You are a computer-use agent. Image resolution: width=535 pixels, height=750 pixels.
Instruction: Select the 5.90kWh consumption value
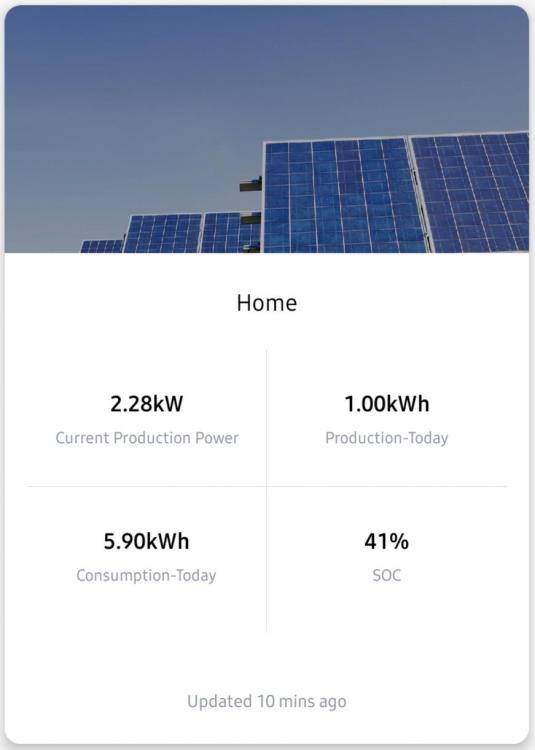pos(146,541)
